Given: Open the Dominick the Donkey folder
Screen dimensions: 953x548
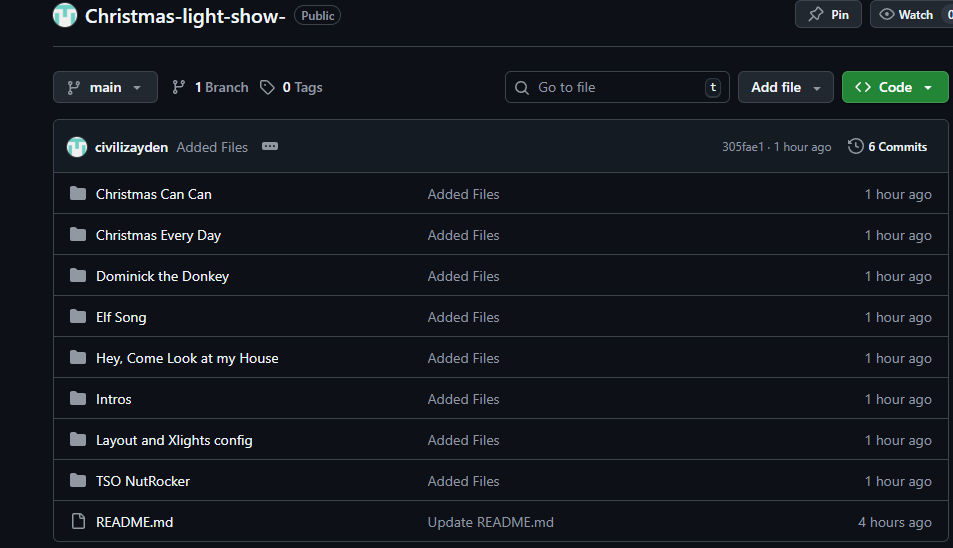Looking at the screenshot, I should click(x=162, y=276).
